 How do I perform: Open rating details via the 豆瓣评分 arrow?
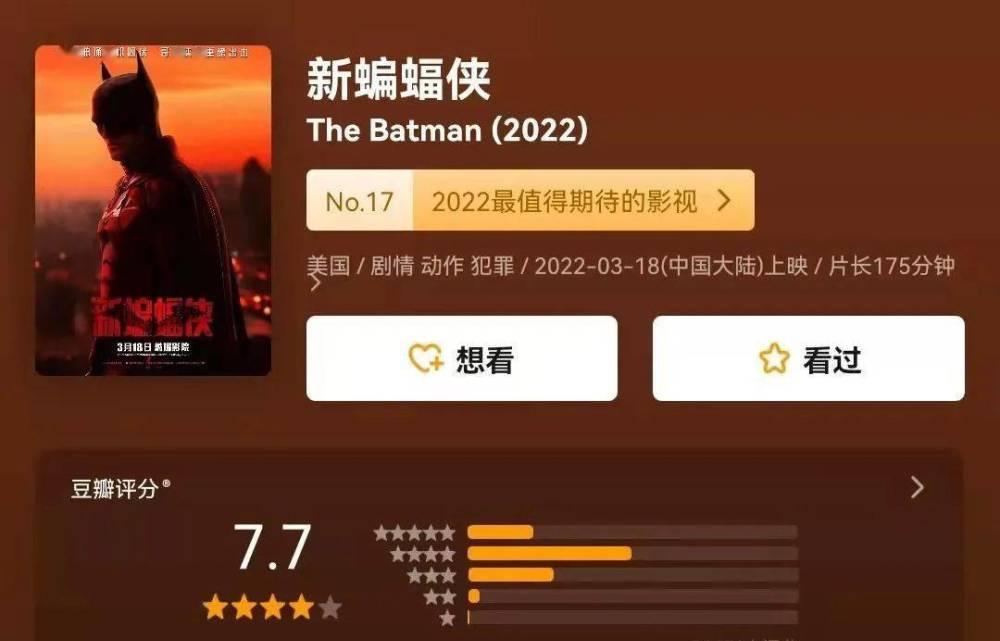click(x=917, y=487)
